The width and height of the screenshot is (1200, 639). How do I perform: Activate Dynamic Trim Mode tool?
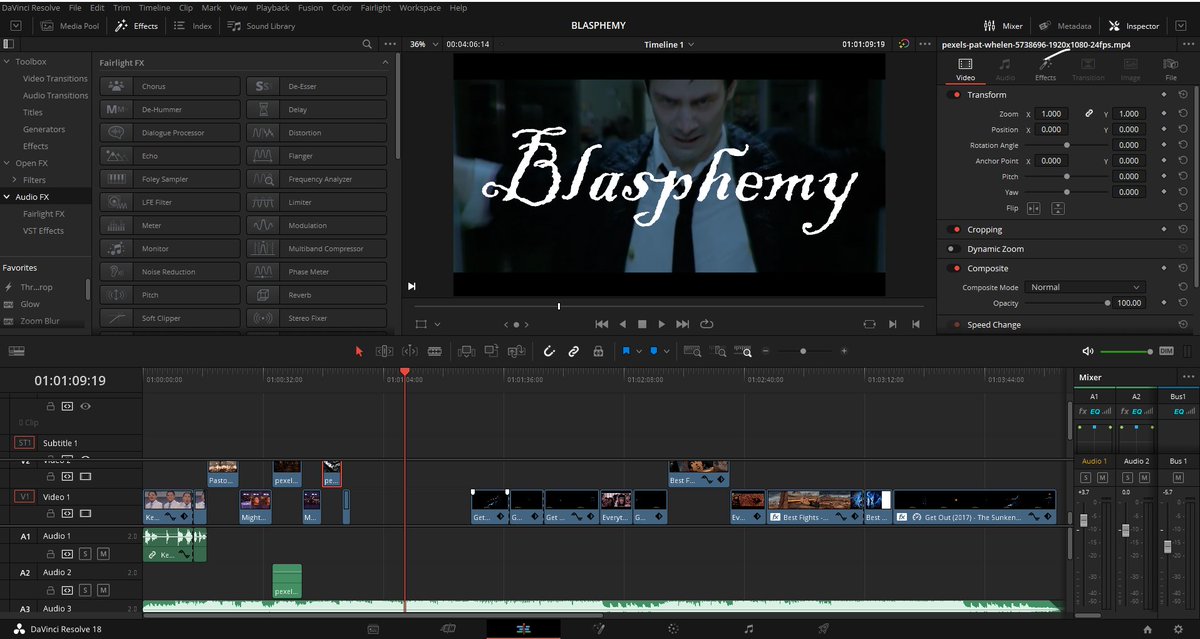coord(410,351)
